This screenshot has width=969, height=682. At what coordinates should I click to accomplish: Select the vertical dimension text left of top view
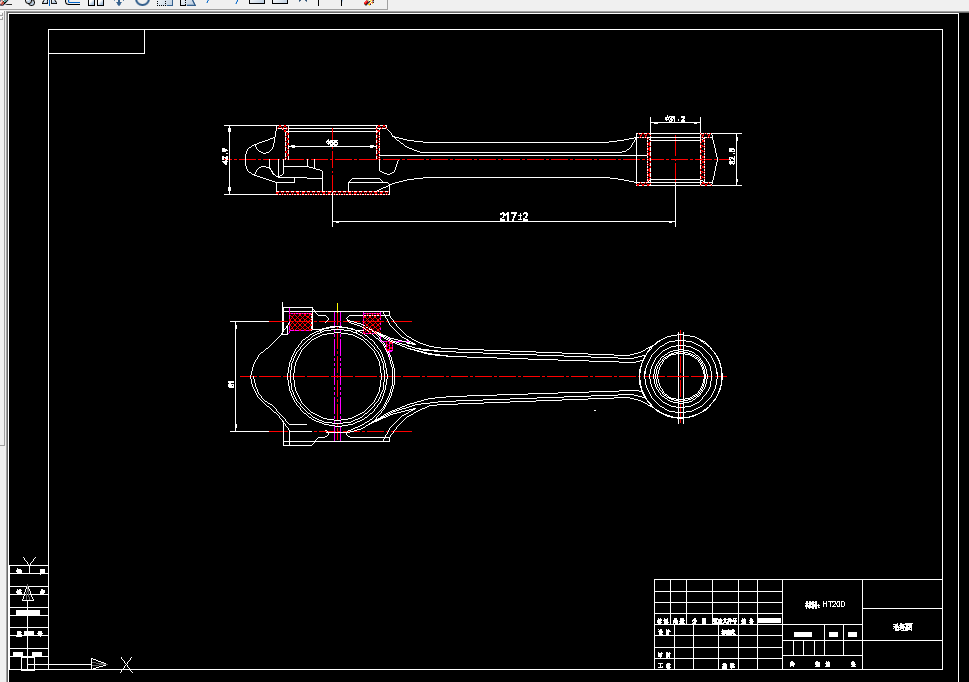coord(225,156)
